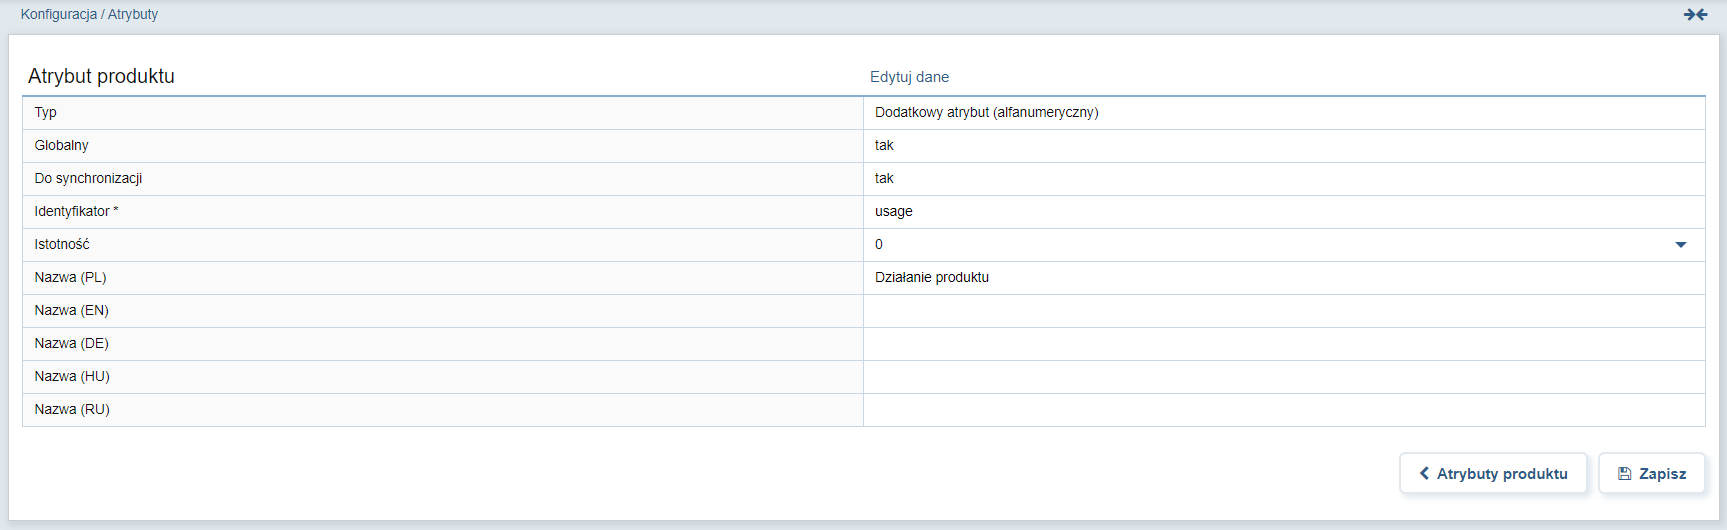Click the Typ value Dodatkowy atrybut

tap(986, 113)
